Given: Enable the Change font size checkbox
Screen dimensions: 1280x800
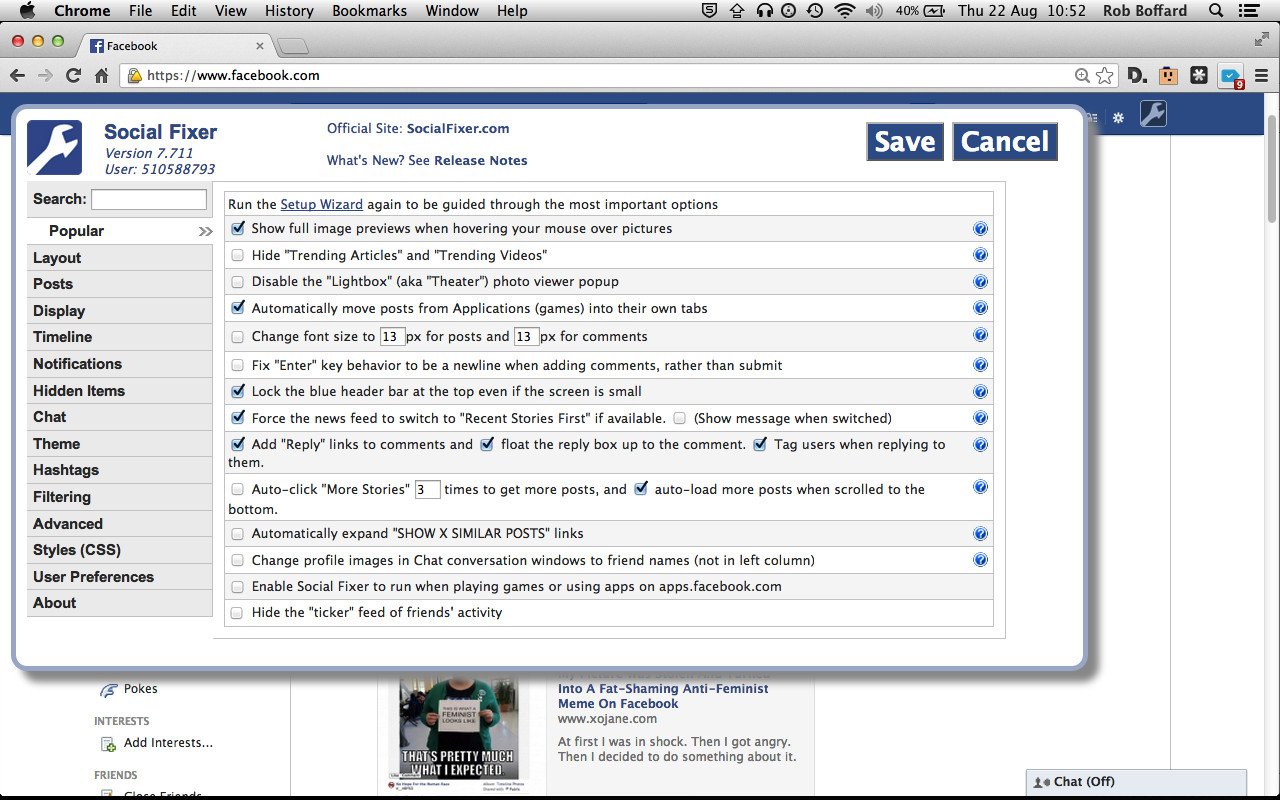Looking at the screenshot, I should 238,337.
